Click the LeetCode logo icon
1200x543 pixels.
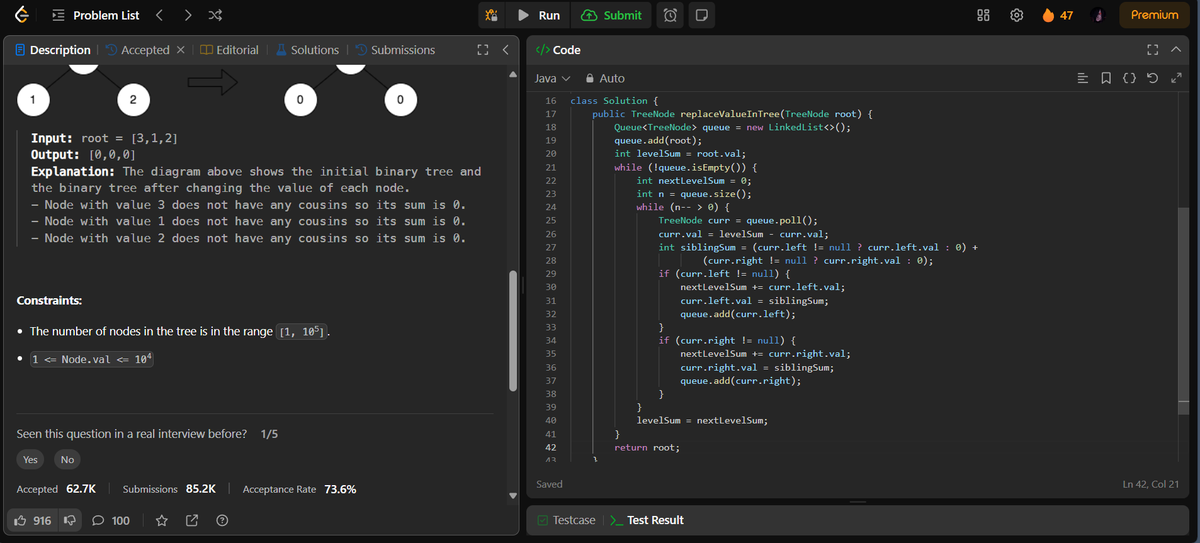pos(21,15)
